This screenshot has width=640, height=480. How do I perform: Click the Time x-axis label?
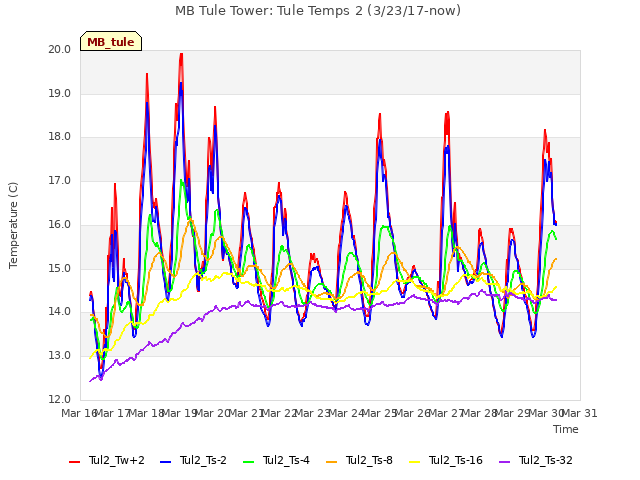pos(566,429)
